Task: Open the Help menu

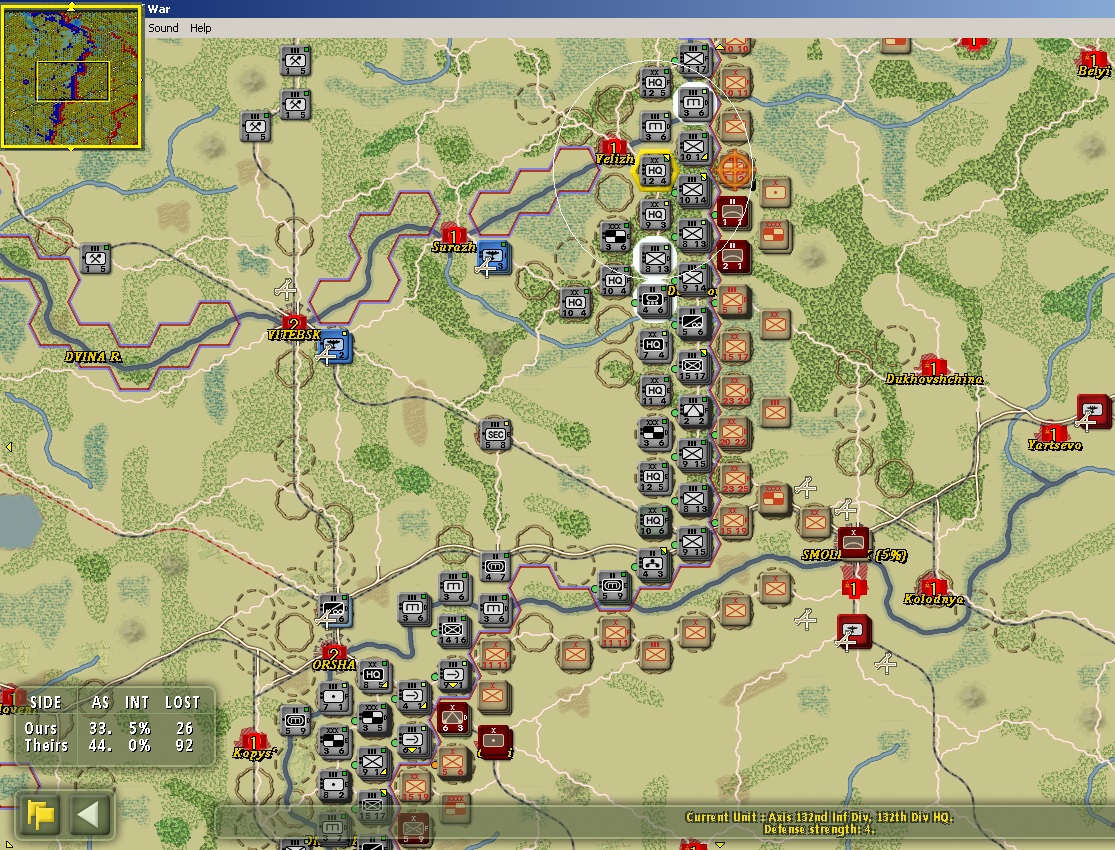Action: click(201, 28)
